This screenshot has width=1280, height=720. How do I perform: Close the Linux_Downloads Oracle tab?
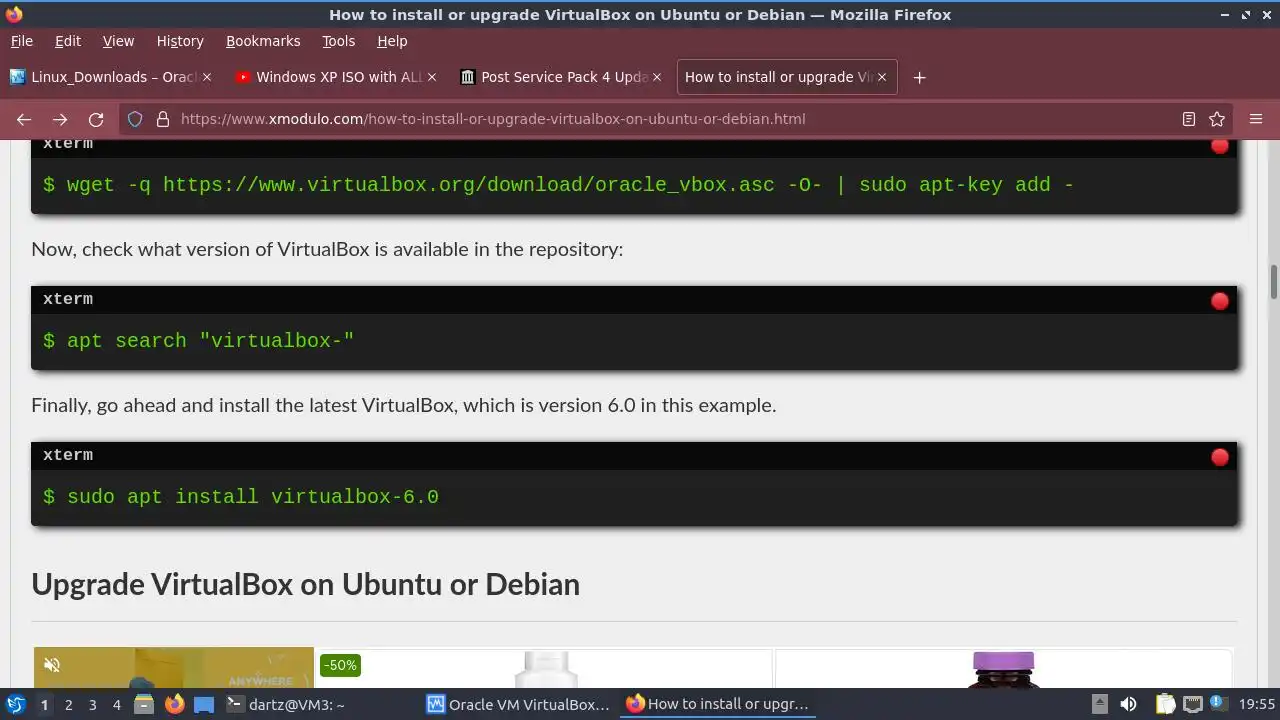207,77
